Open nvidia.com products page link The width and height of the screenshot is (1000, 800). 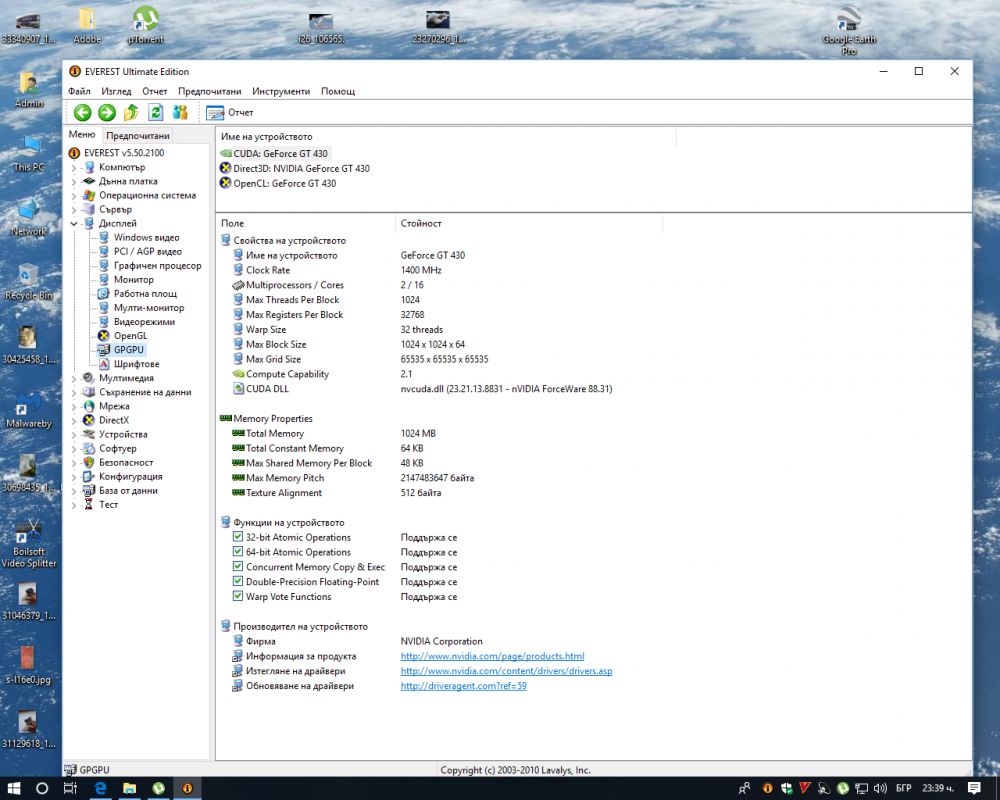click(x=492, y=656)
